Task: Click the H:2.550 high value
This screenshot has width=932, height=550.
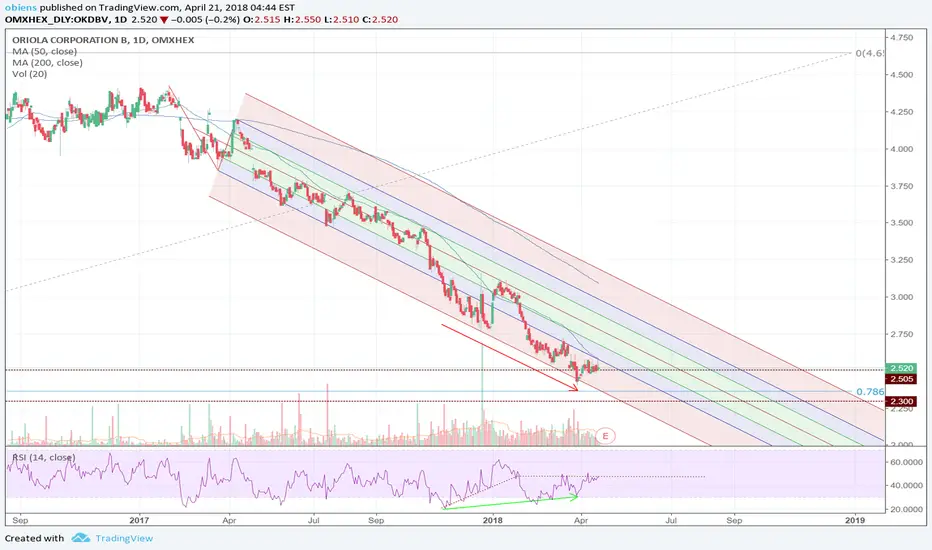Action: 304,20
